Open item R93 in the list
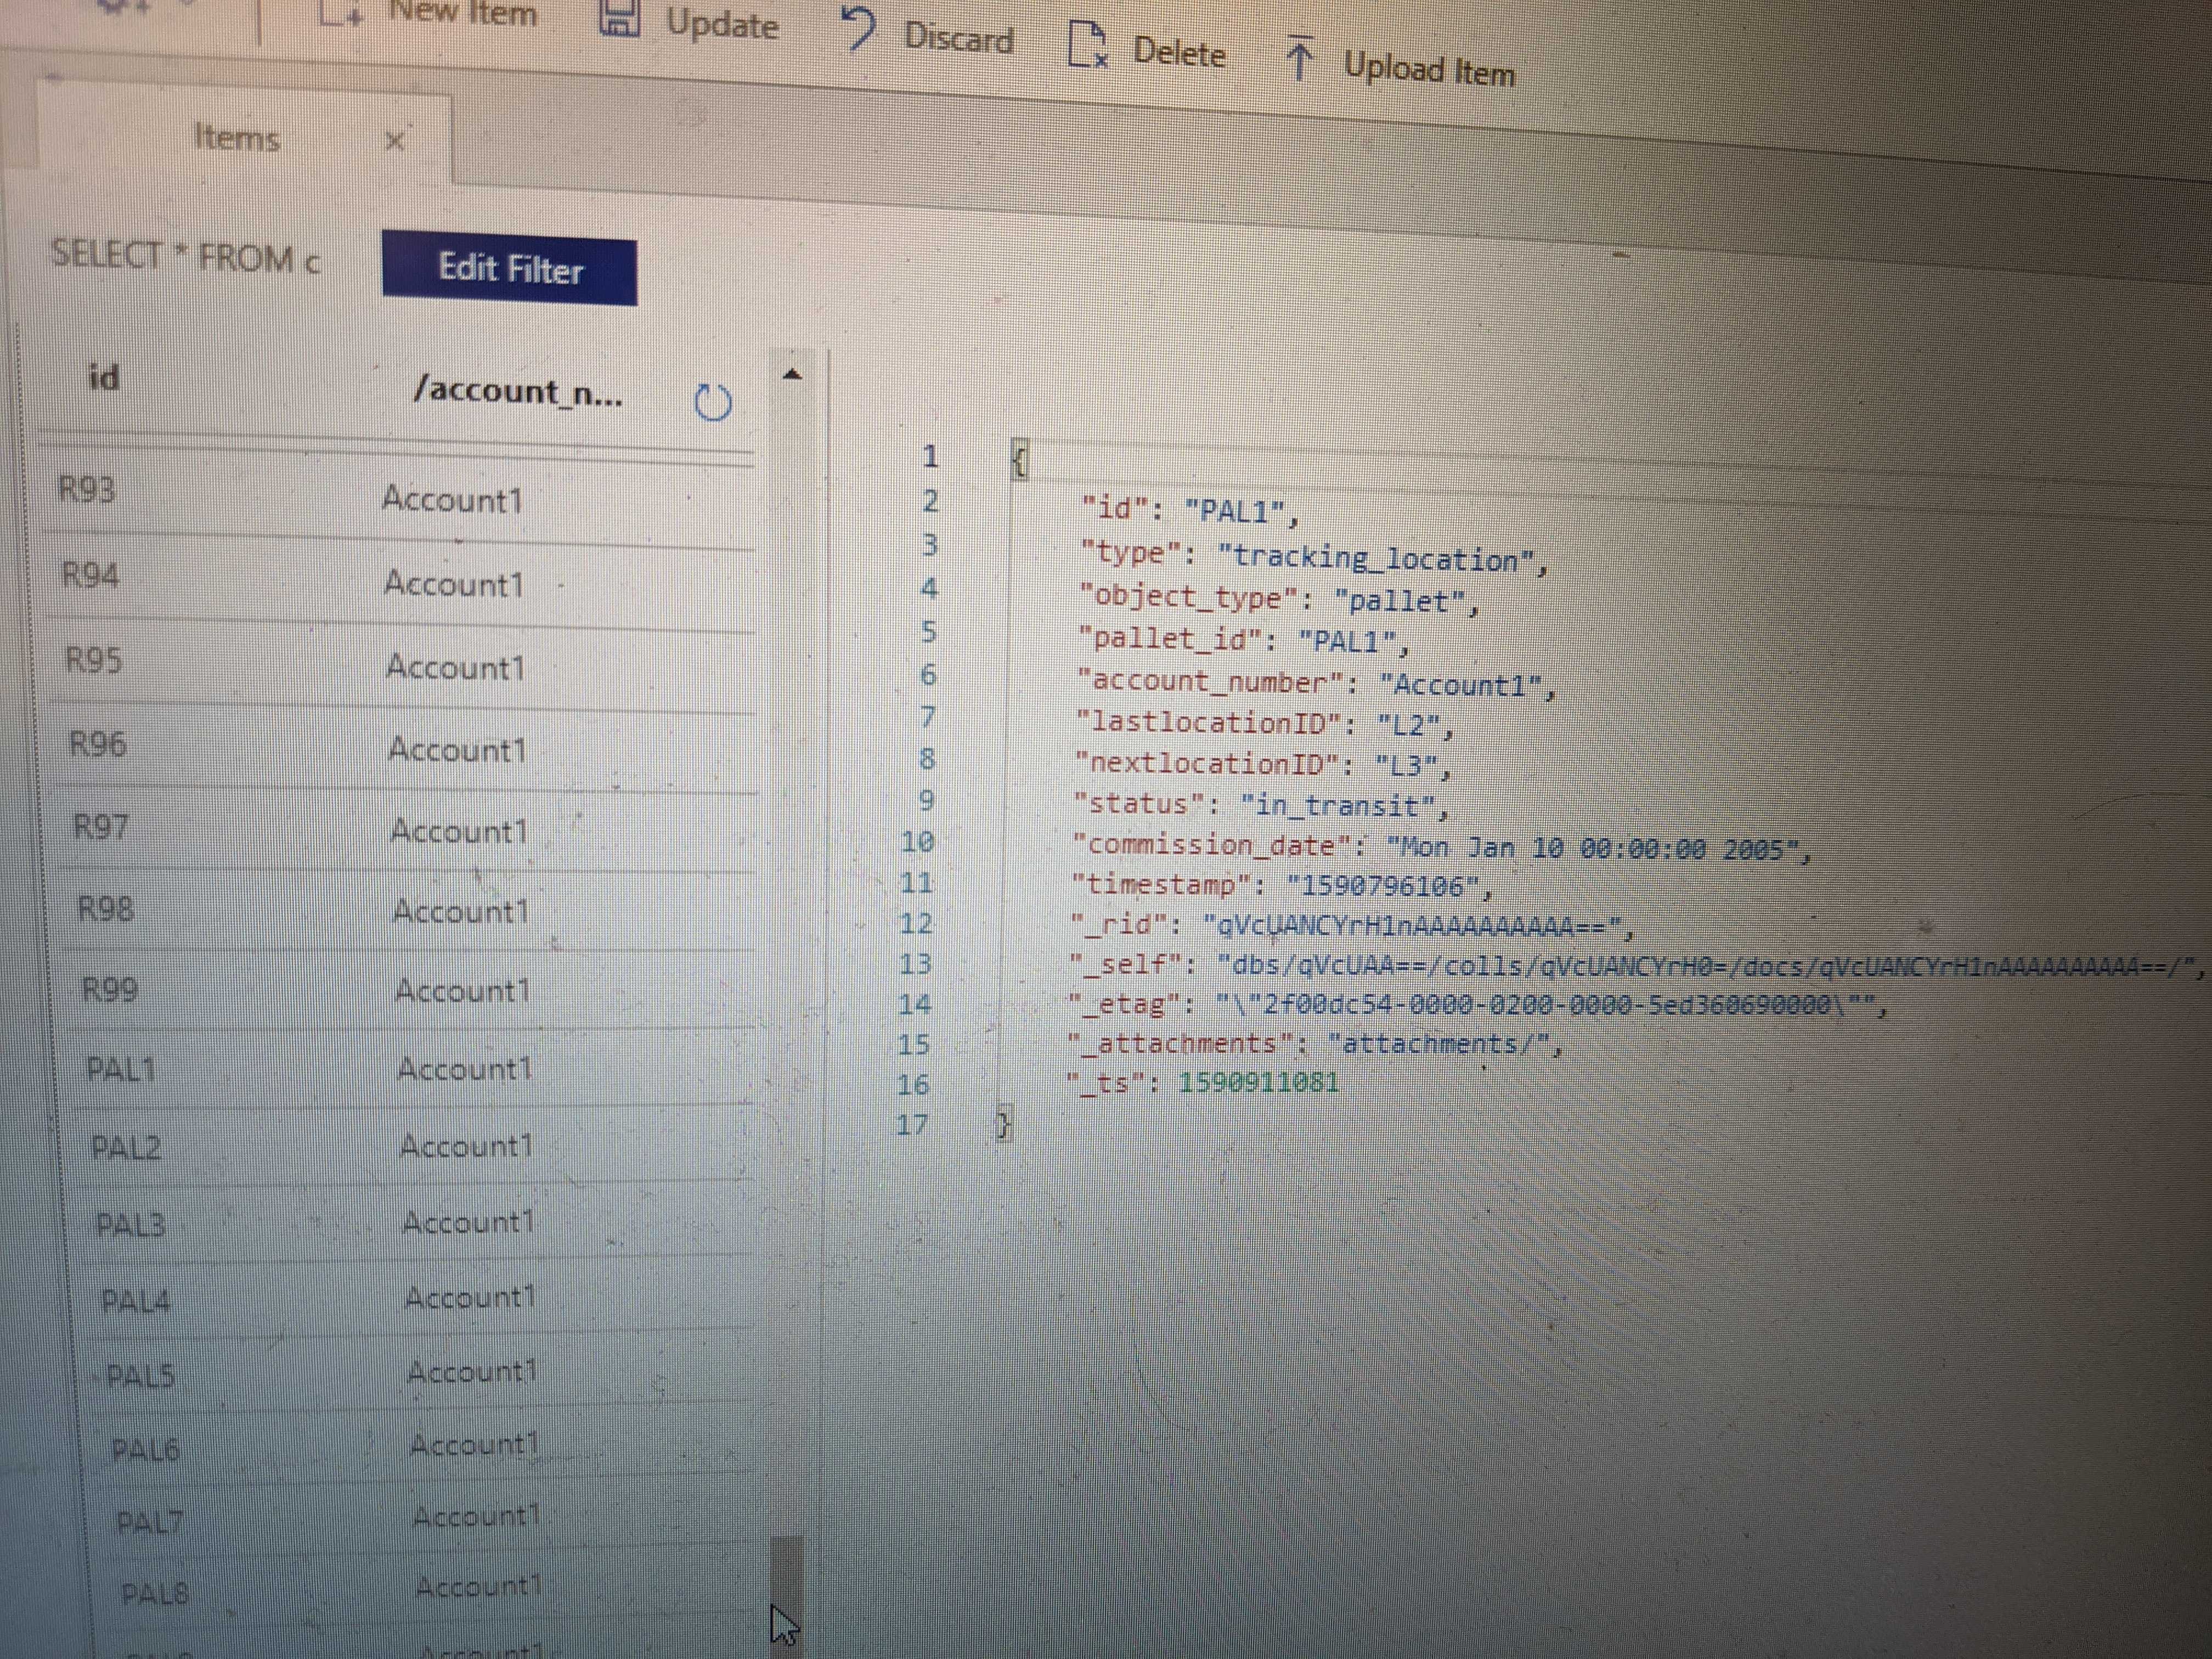 click(x=87, y=490)
